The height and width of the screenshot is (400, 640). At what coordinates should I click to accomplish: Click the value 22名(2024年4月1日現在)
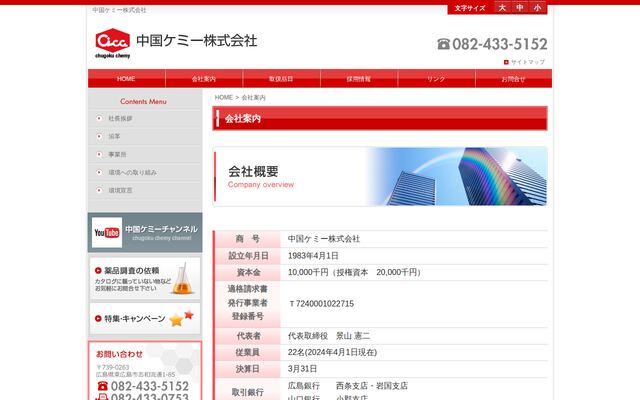[332, 352]
